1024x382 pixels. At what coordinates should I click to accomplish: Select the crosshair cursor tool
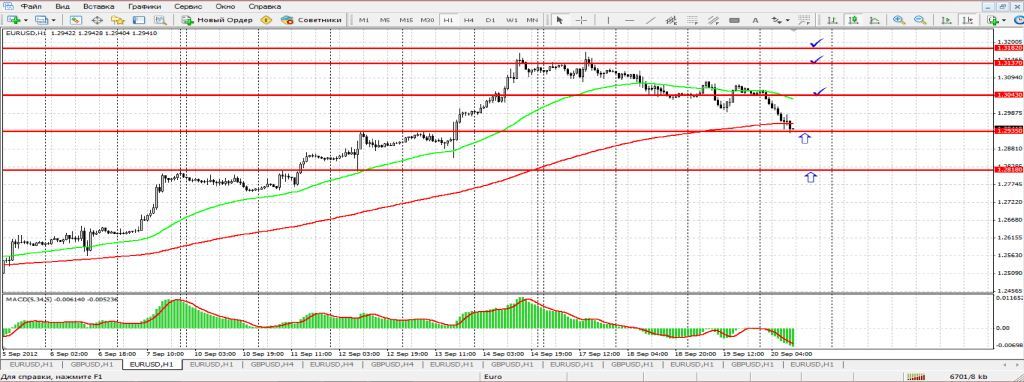(x=581, y=20)
